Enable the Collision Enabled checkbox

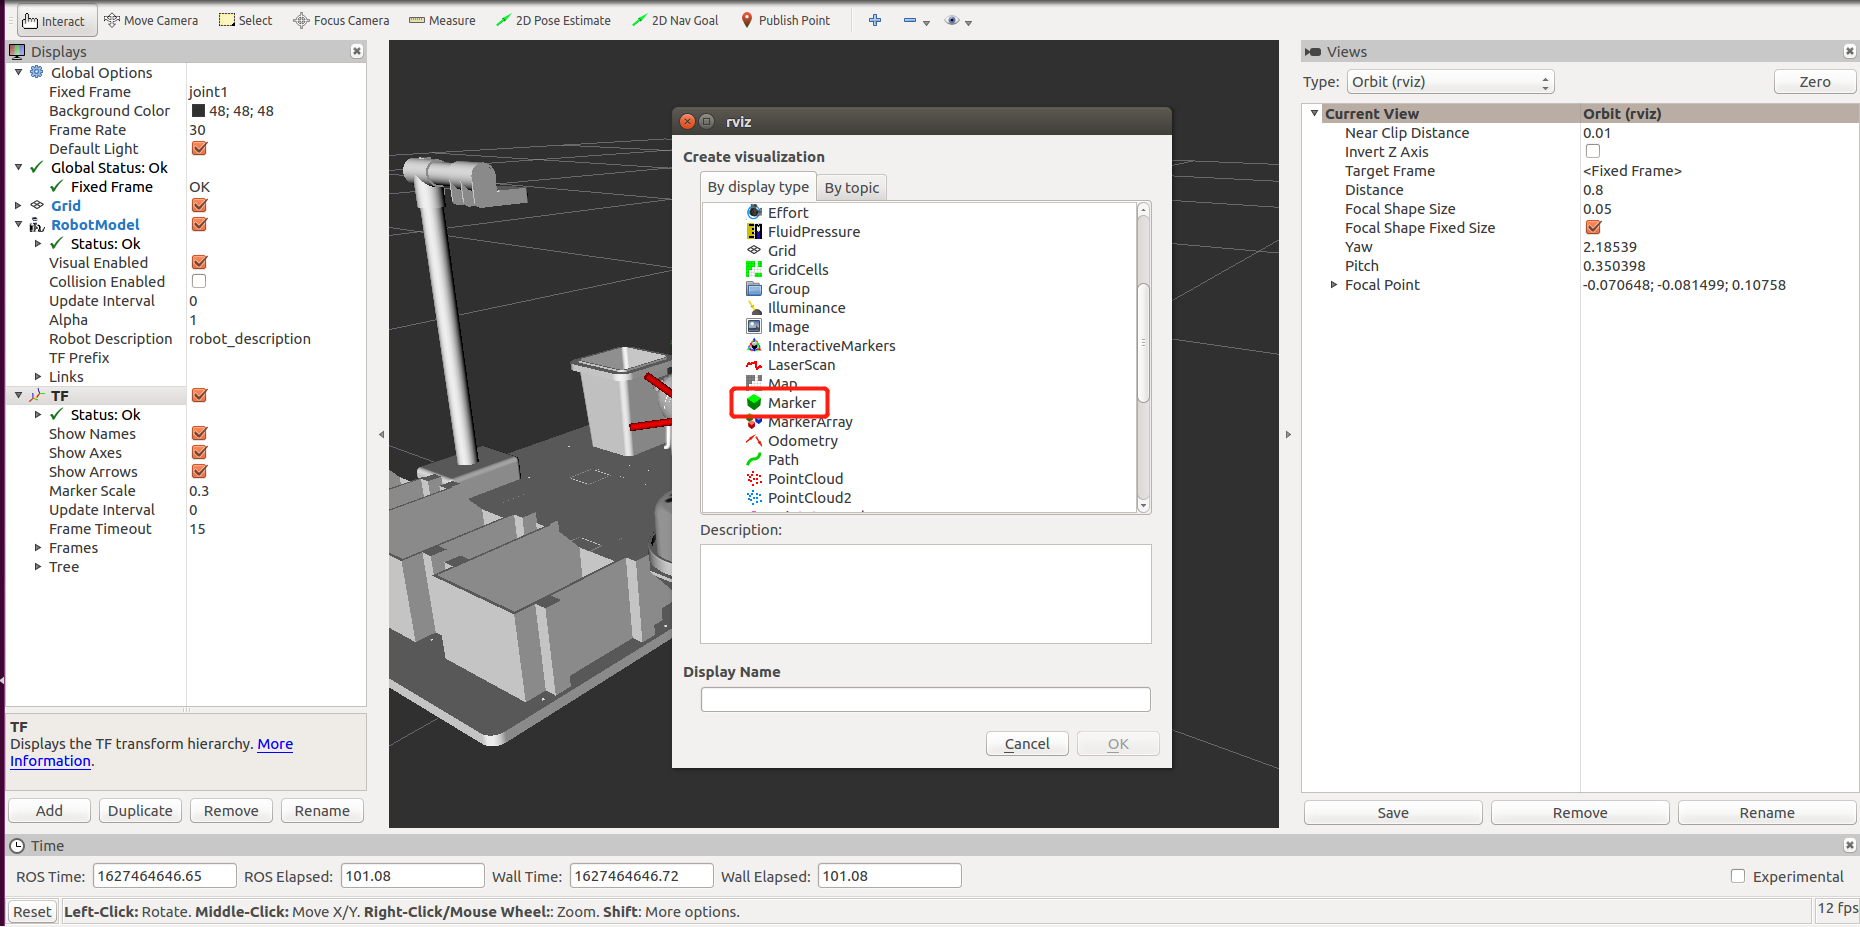click(x=199, y=282)
